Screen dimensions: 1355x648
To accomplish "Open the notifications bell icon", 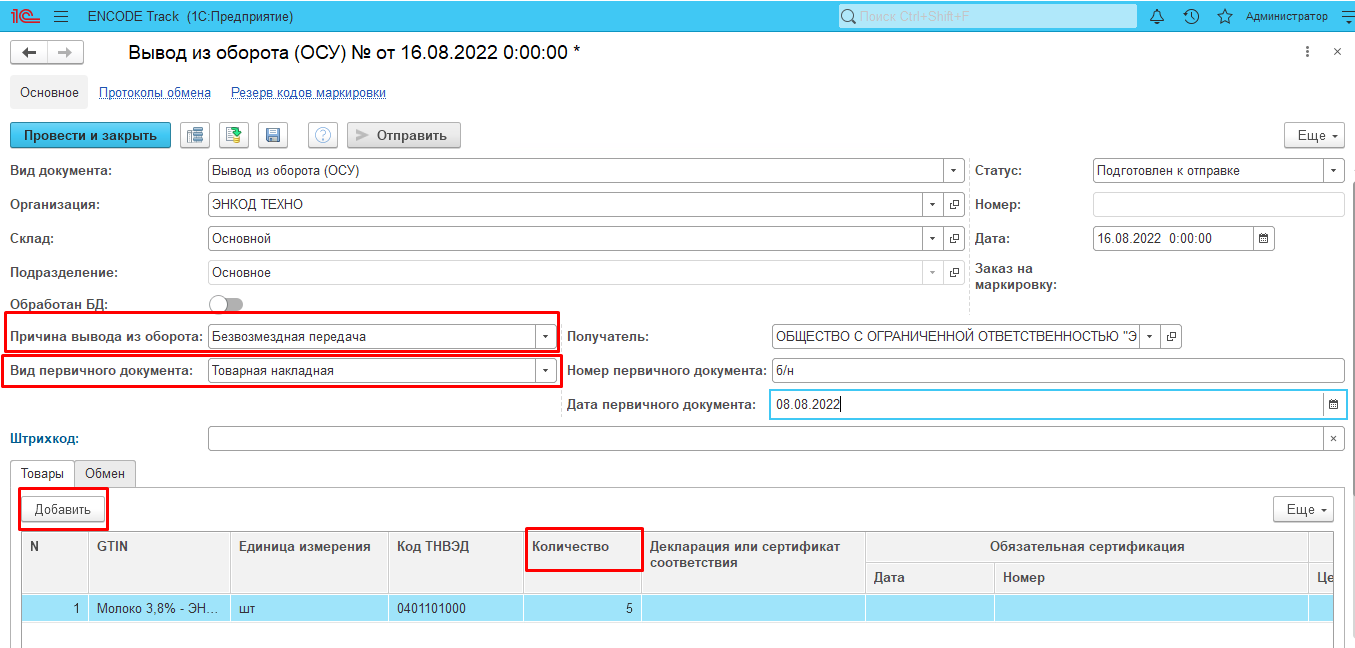I will [1157, 17].
